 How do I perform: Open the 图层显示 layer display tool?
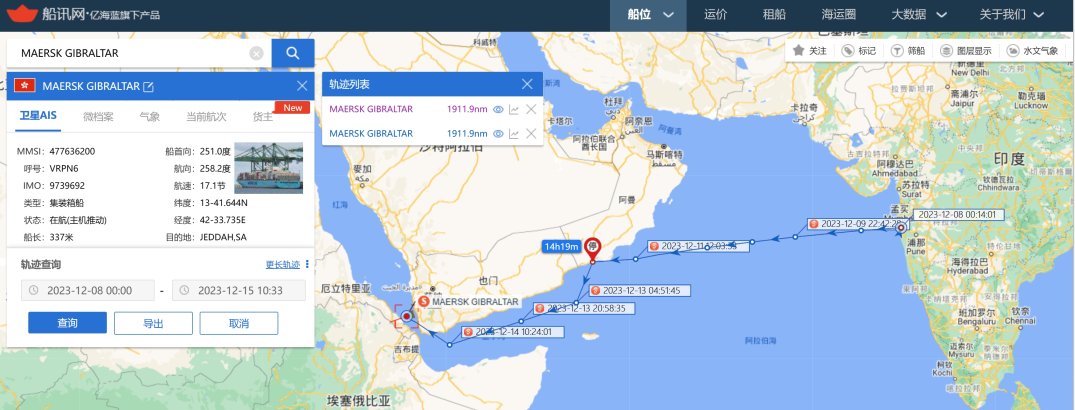[966, 51]
